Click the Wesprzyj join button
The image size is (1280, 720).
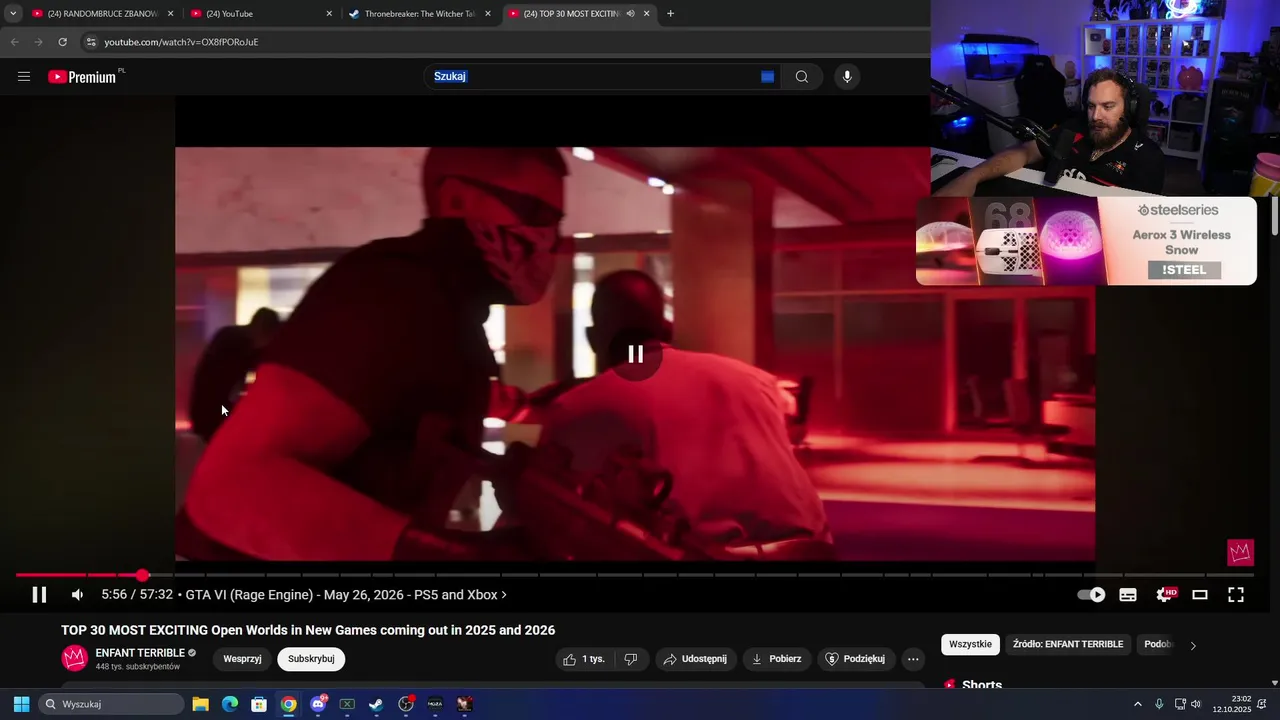(x=242, y=659)
